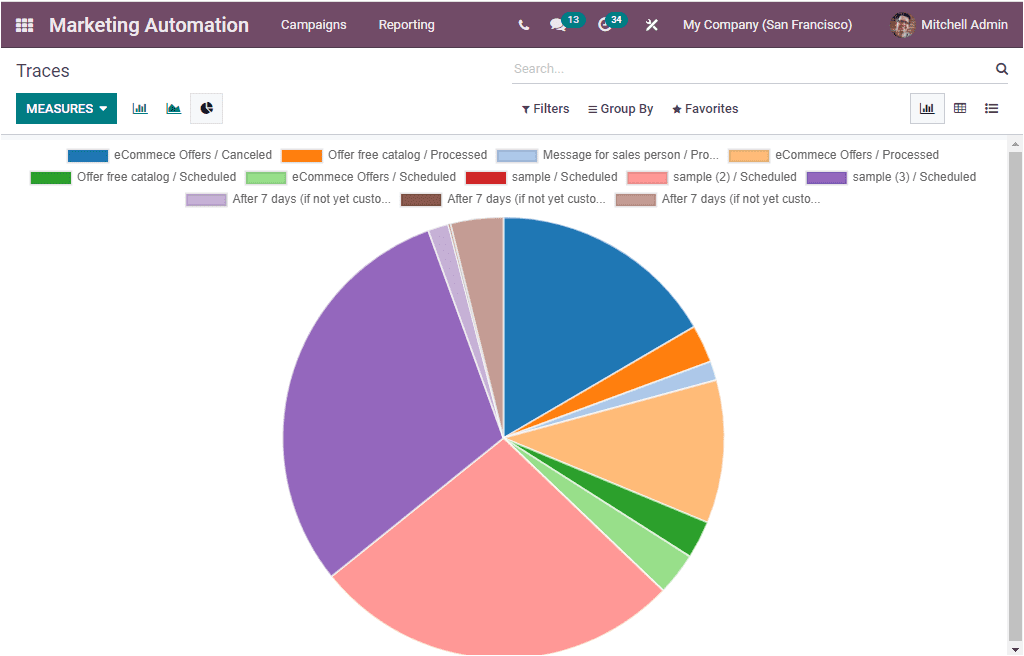Image resolution: width=1024 pixels, height=656 pixels.
Task: Open the pivot view
Action: (961, 108)
